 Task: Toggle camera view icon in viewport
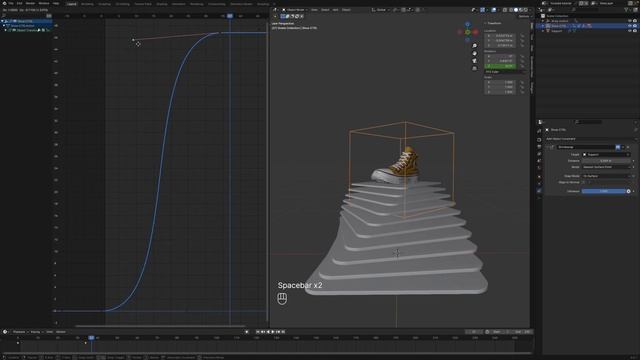point(474,61)
